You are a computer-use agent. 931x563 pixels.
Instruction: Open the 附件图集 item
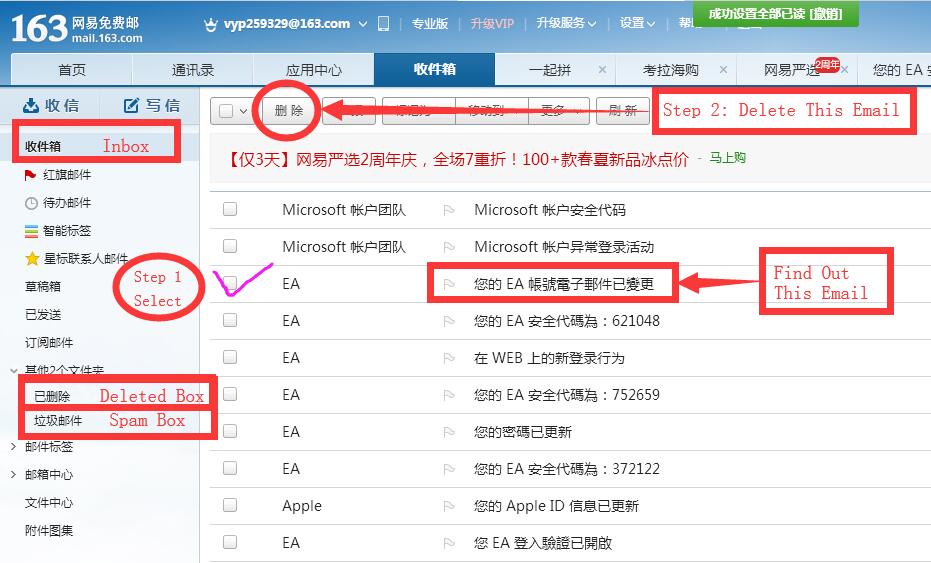coord(49,530)
